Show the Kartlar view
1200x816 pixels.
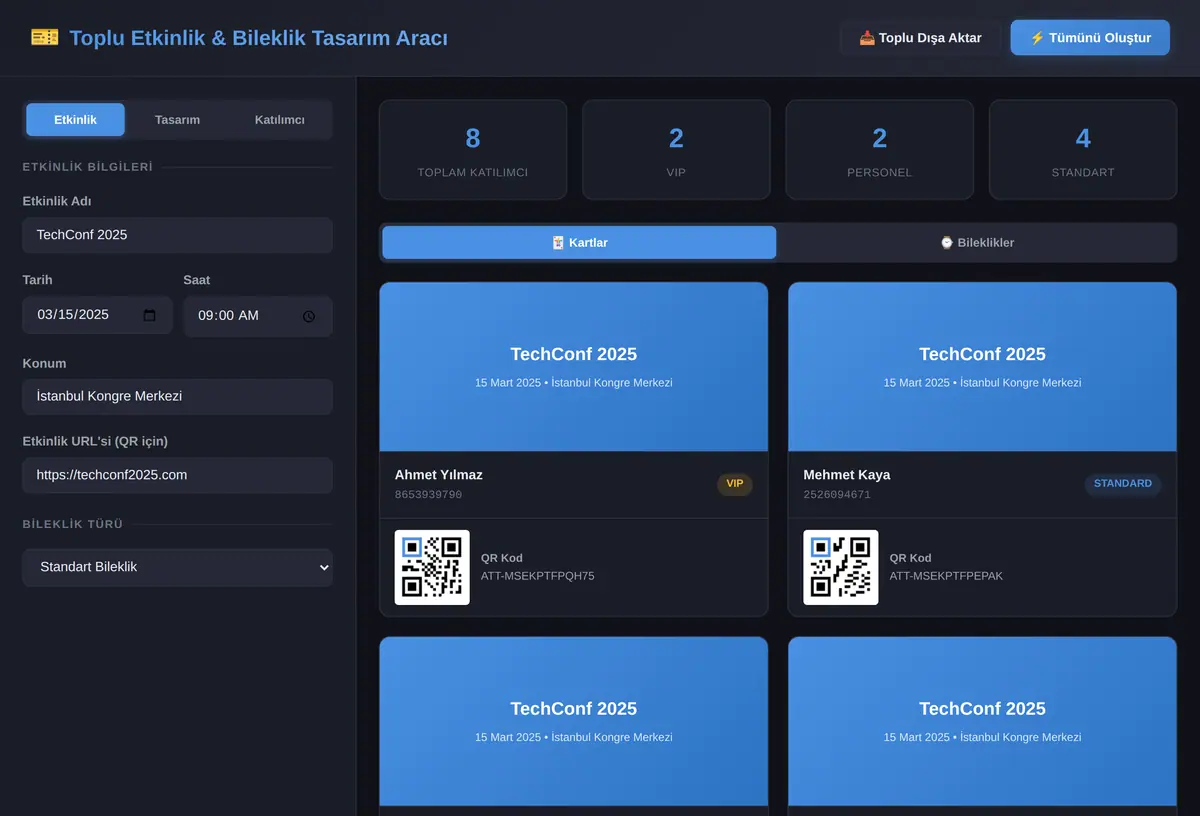click(x=579, y=243)
